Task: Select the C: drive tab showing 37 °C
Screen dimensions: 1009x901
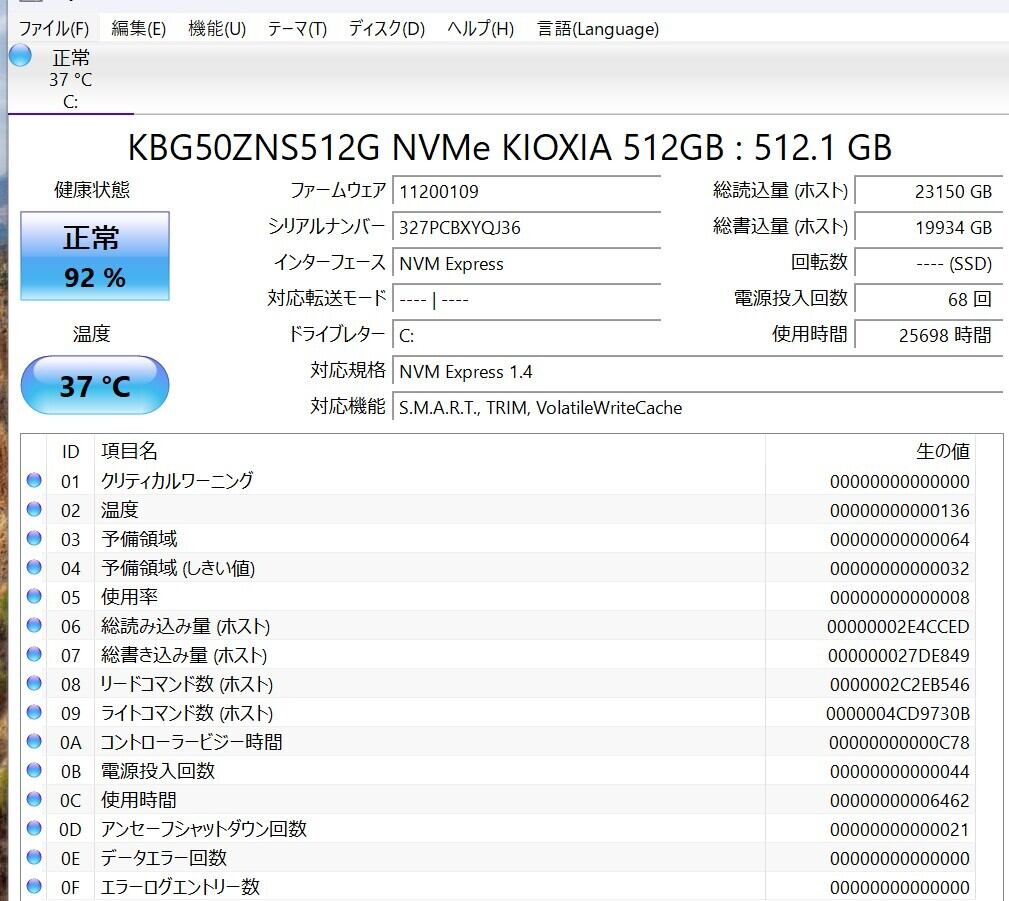Action: pyautogui.click(x=70, y=80)
